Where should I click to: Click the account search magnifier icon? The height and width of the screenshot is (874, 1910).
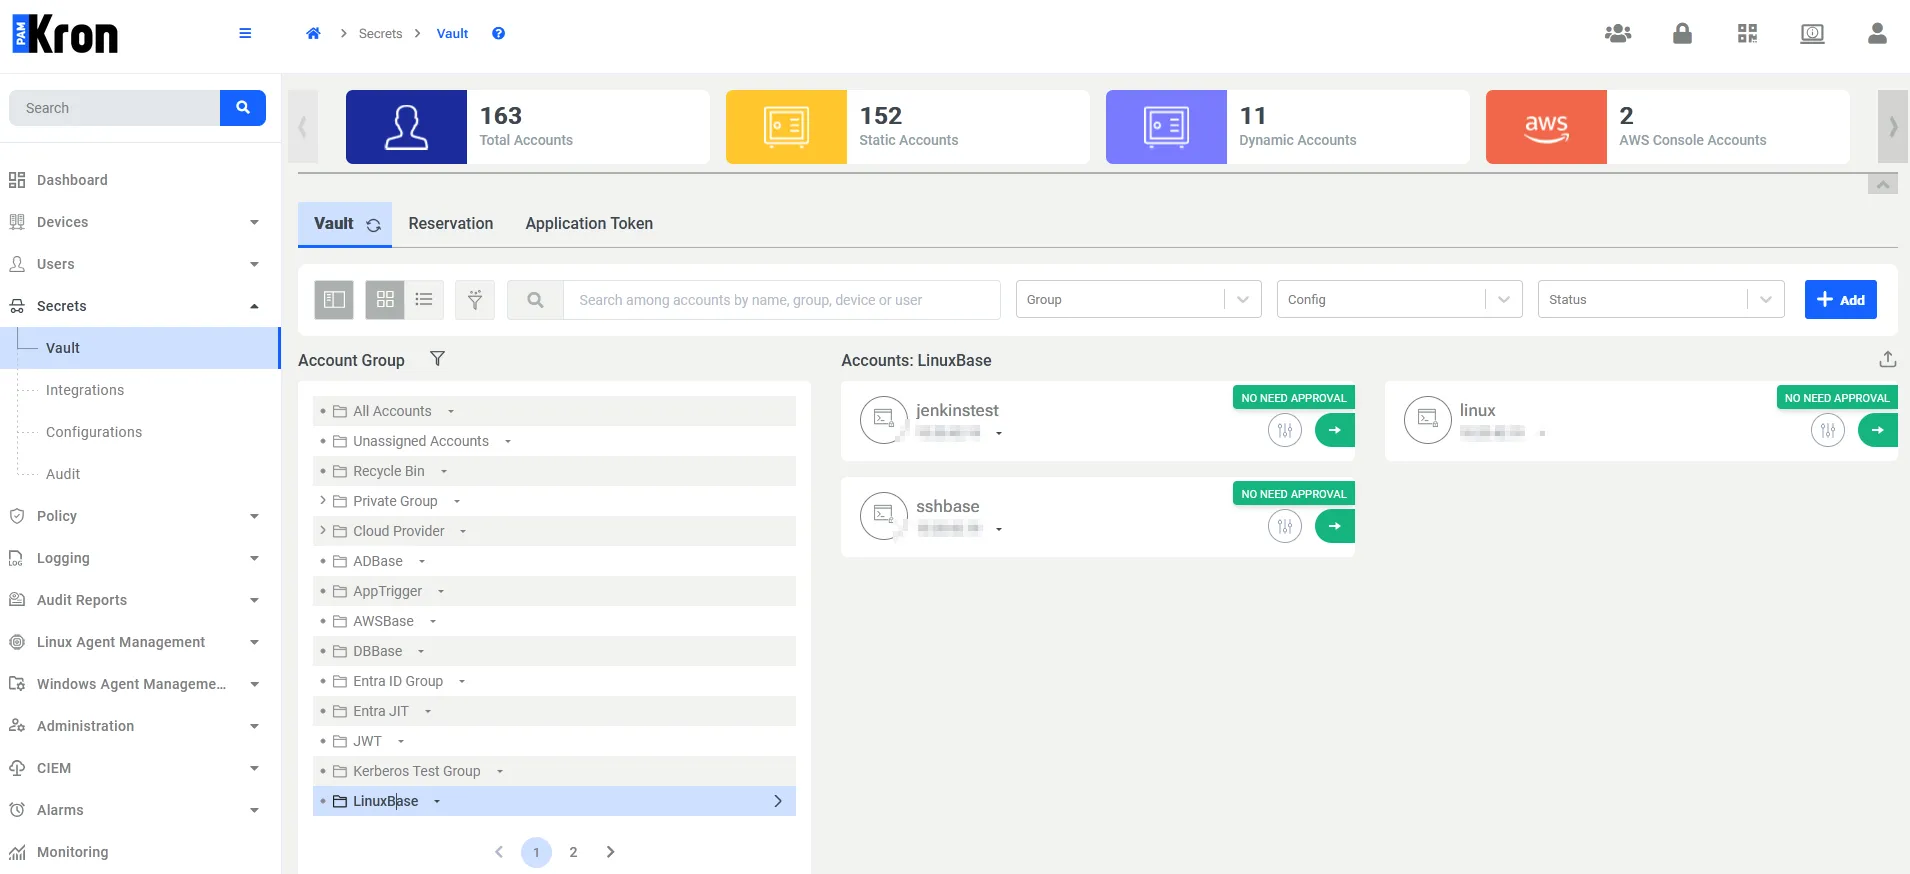(535, 300)
